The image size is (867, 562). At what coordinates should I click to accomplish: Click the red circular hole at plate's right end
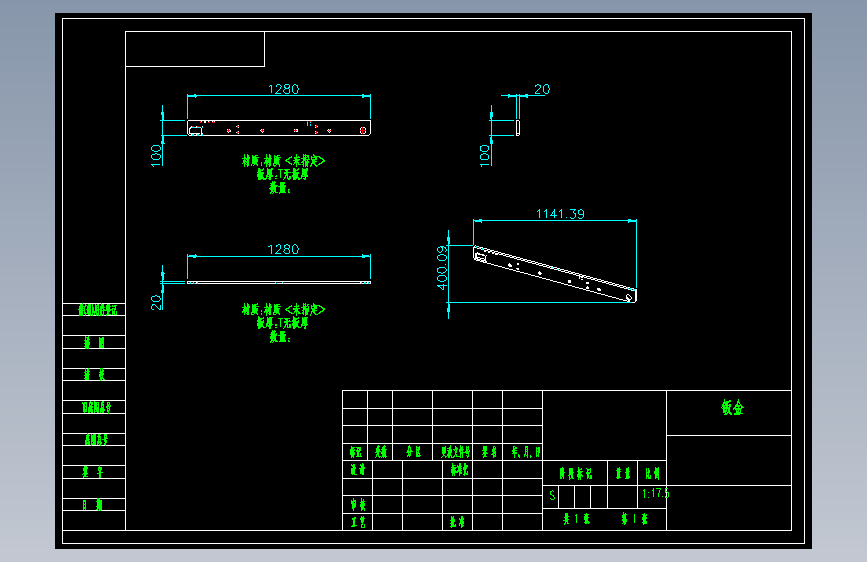(363, 131)
